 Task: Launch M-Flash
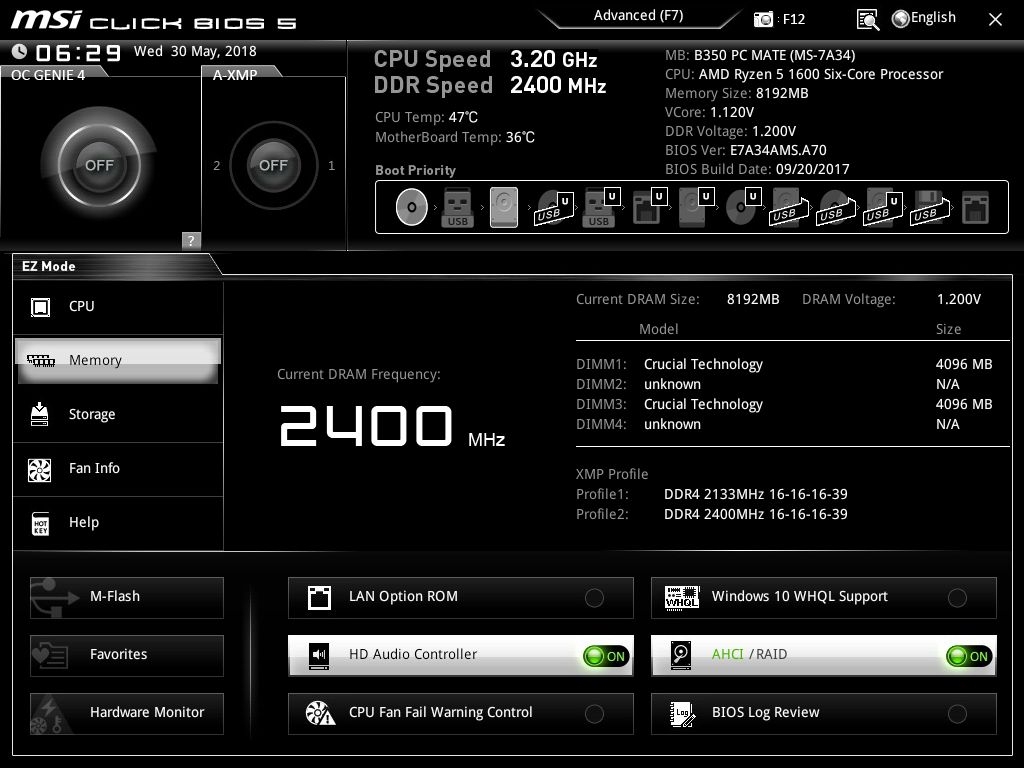click(127, 597)
